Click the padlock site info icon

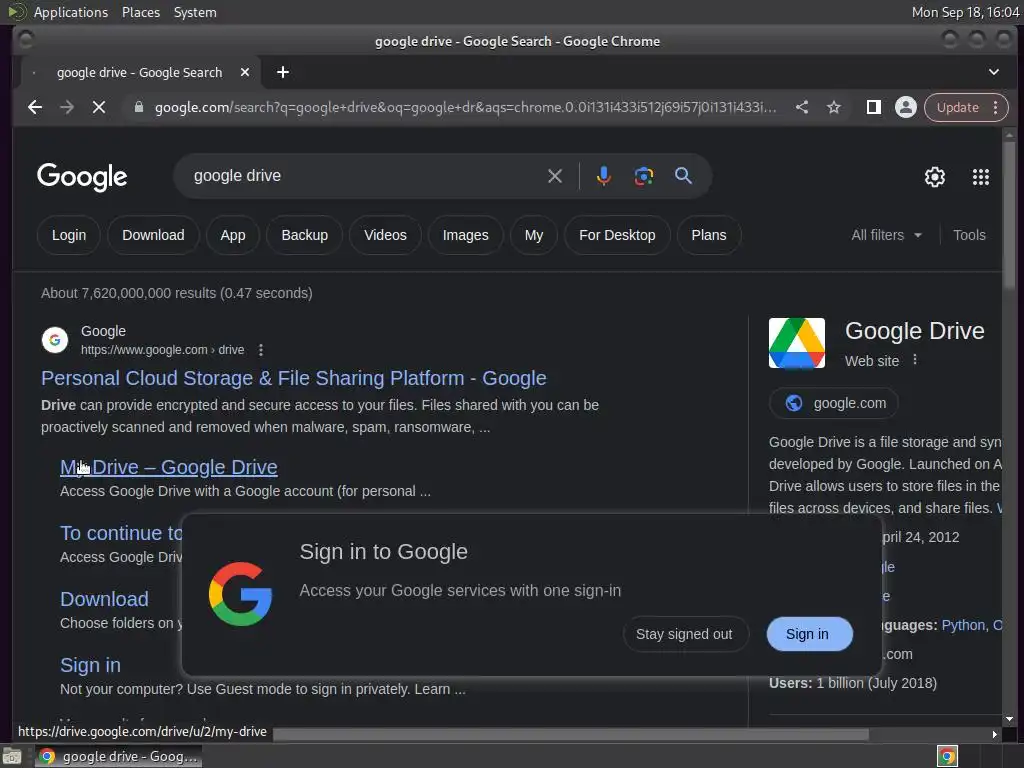pos(138,107)
